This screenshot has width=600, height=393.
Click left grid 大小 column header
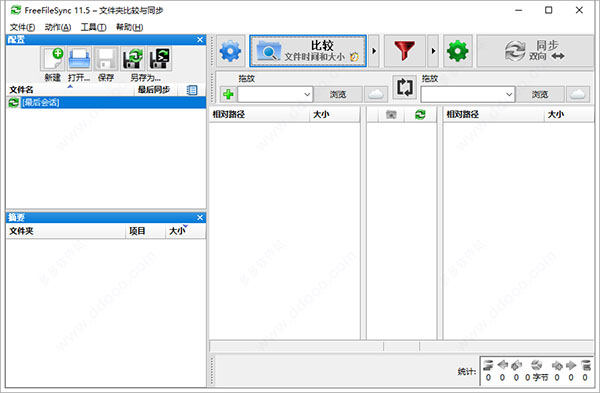point(334,114)
